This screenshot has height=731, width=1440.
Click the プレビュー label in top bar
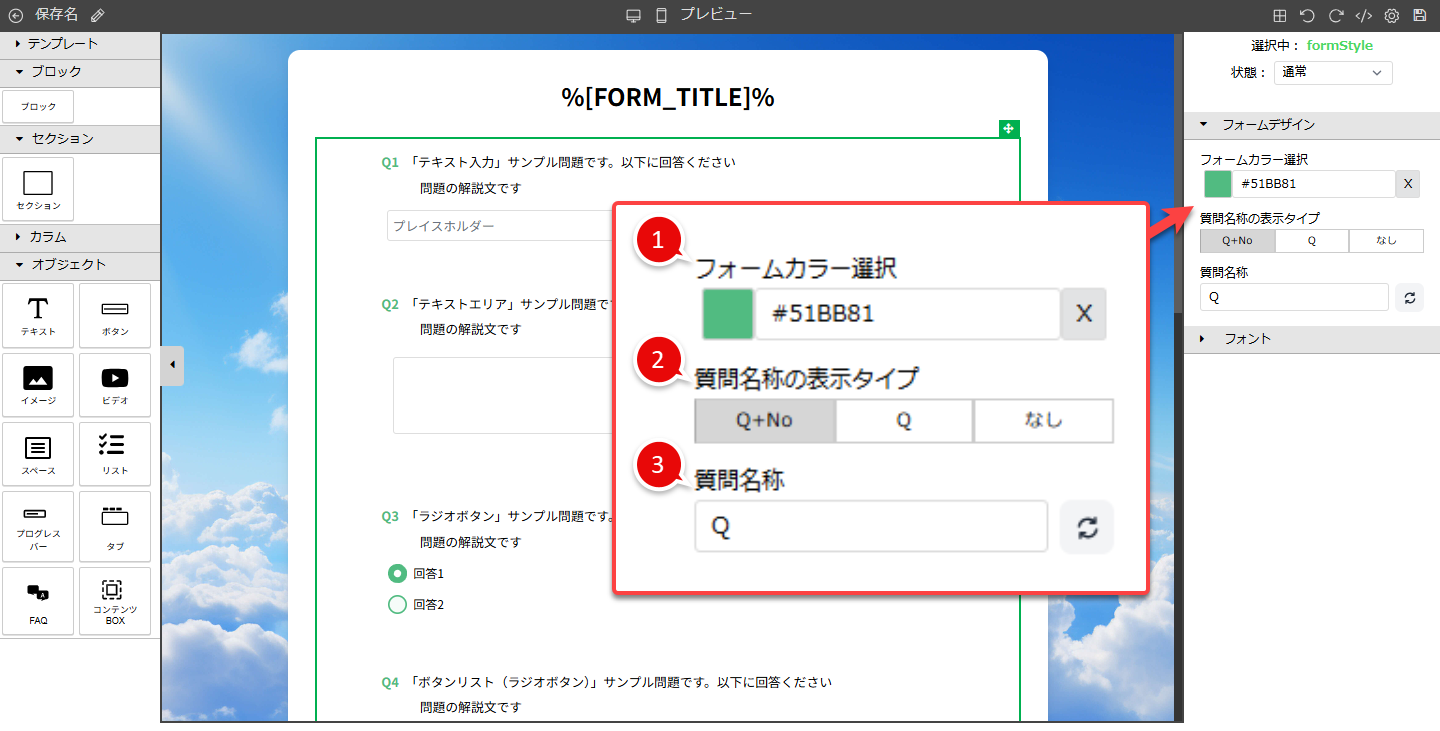[x=716, y=15]
